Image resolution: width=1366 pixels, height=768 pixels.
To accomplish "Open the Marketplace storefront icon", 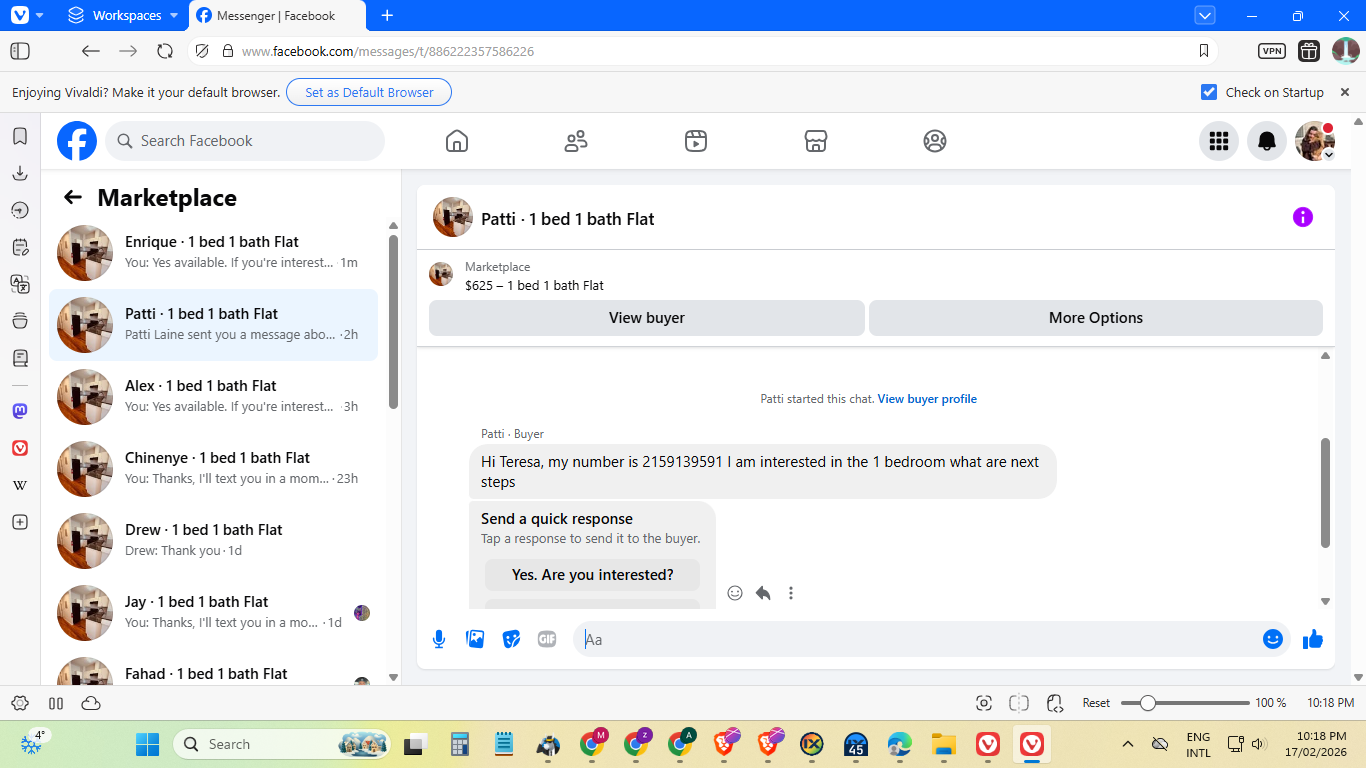I will click(816, 141).
